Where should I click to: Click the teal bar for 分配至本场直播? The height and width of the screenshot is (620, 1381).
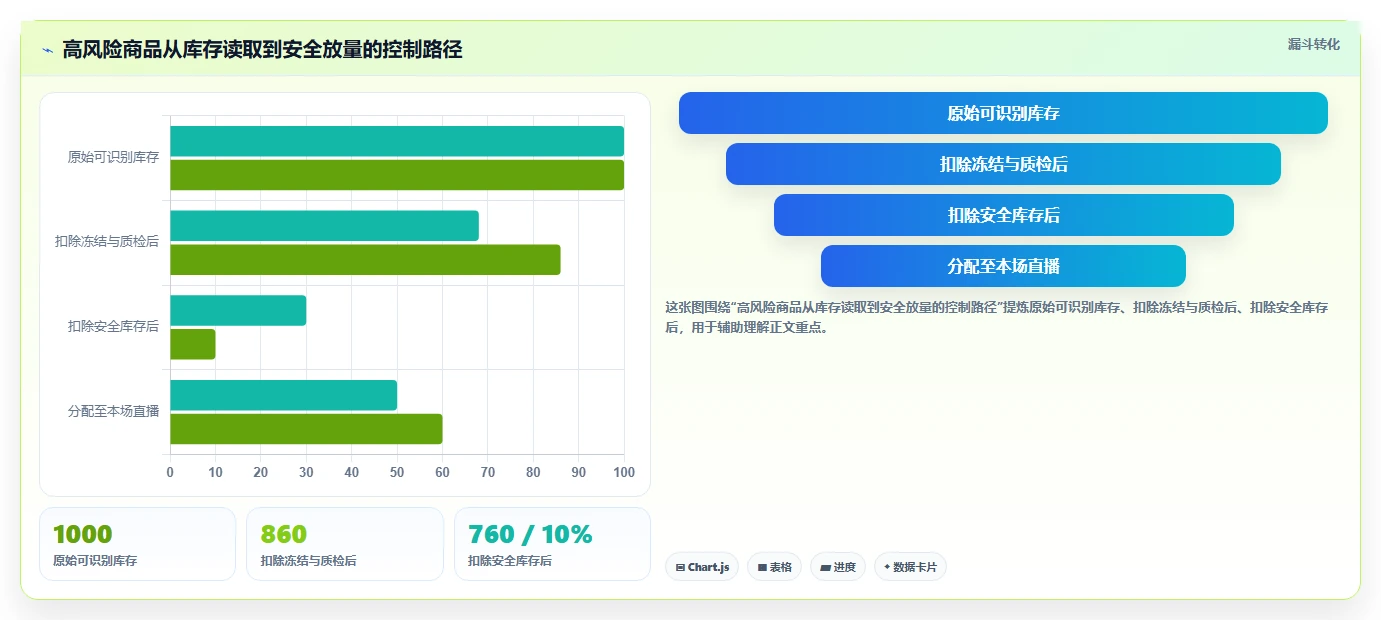tap(283, 395)
